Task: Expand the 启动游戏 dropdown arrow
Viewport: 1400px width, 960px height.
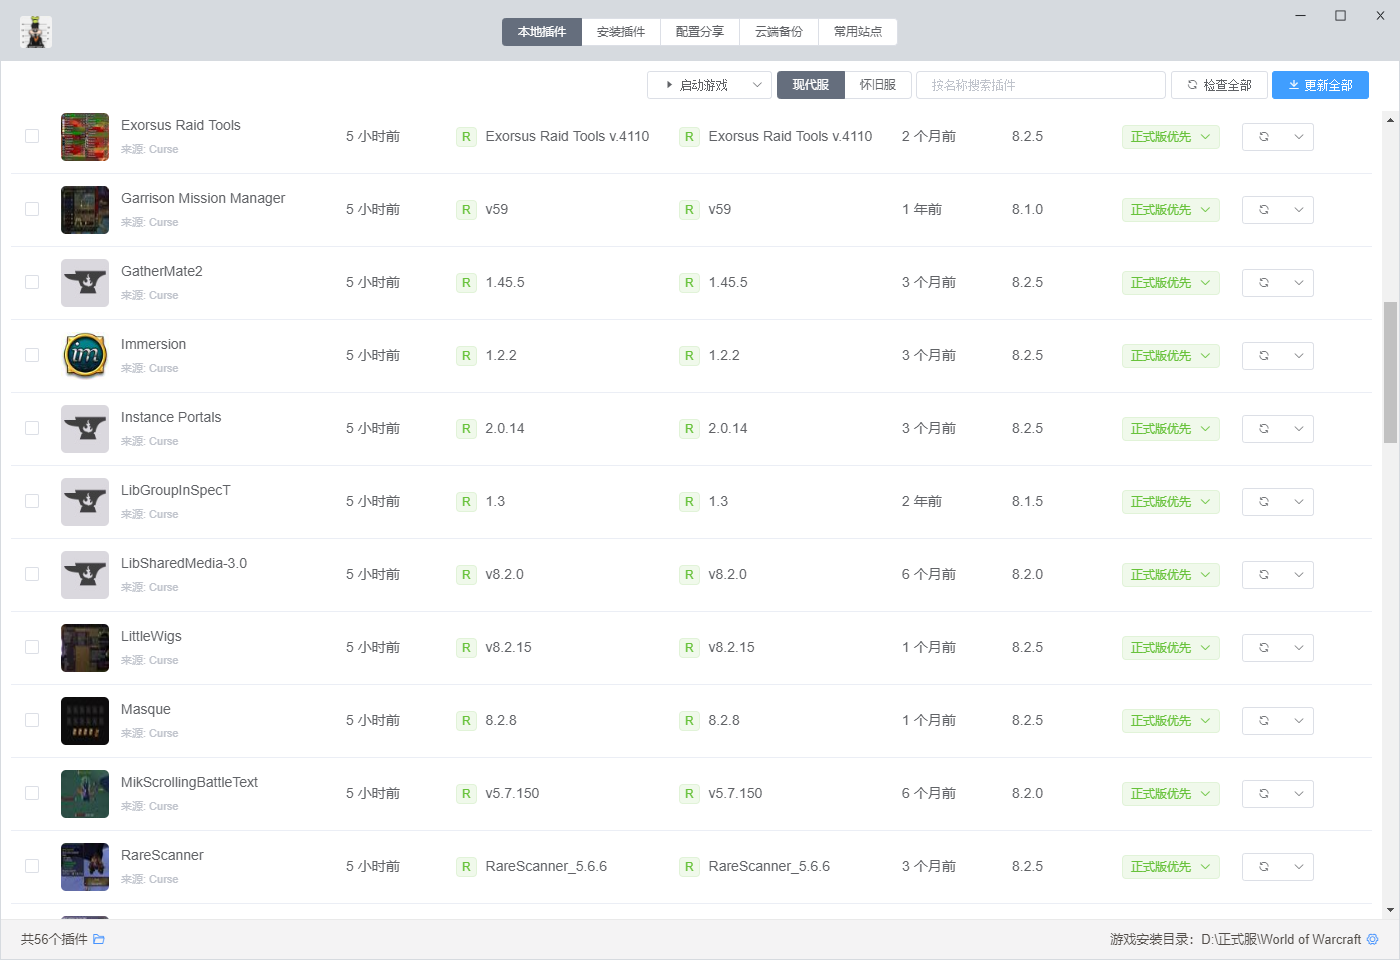Action: (x=758, y=85)
